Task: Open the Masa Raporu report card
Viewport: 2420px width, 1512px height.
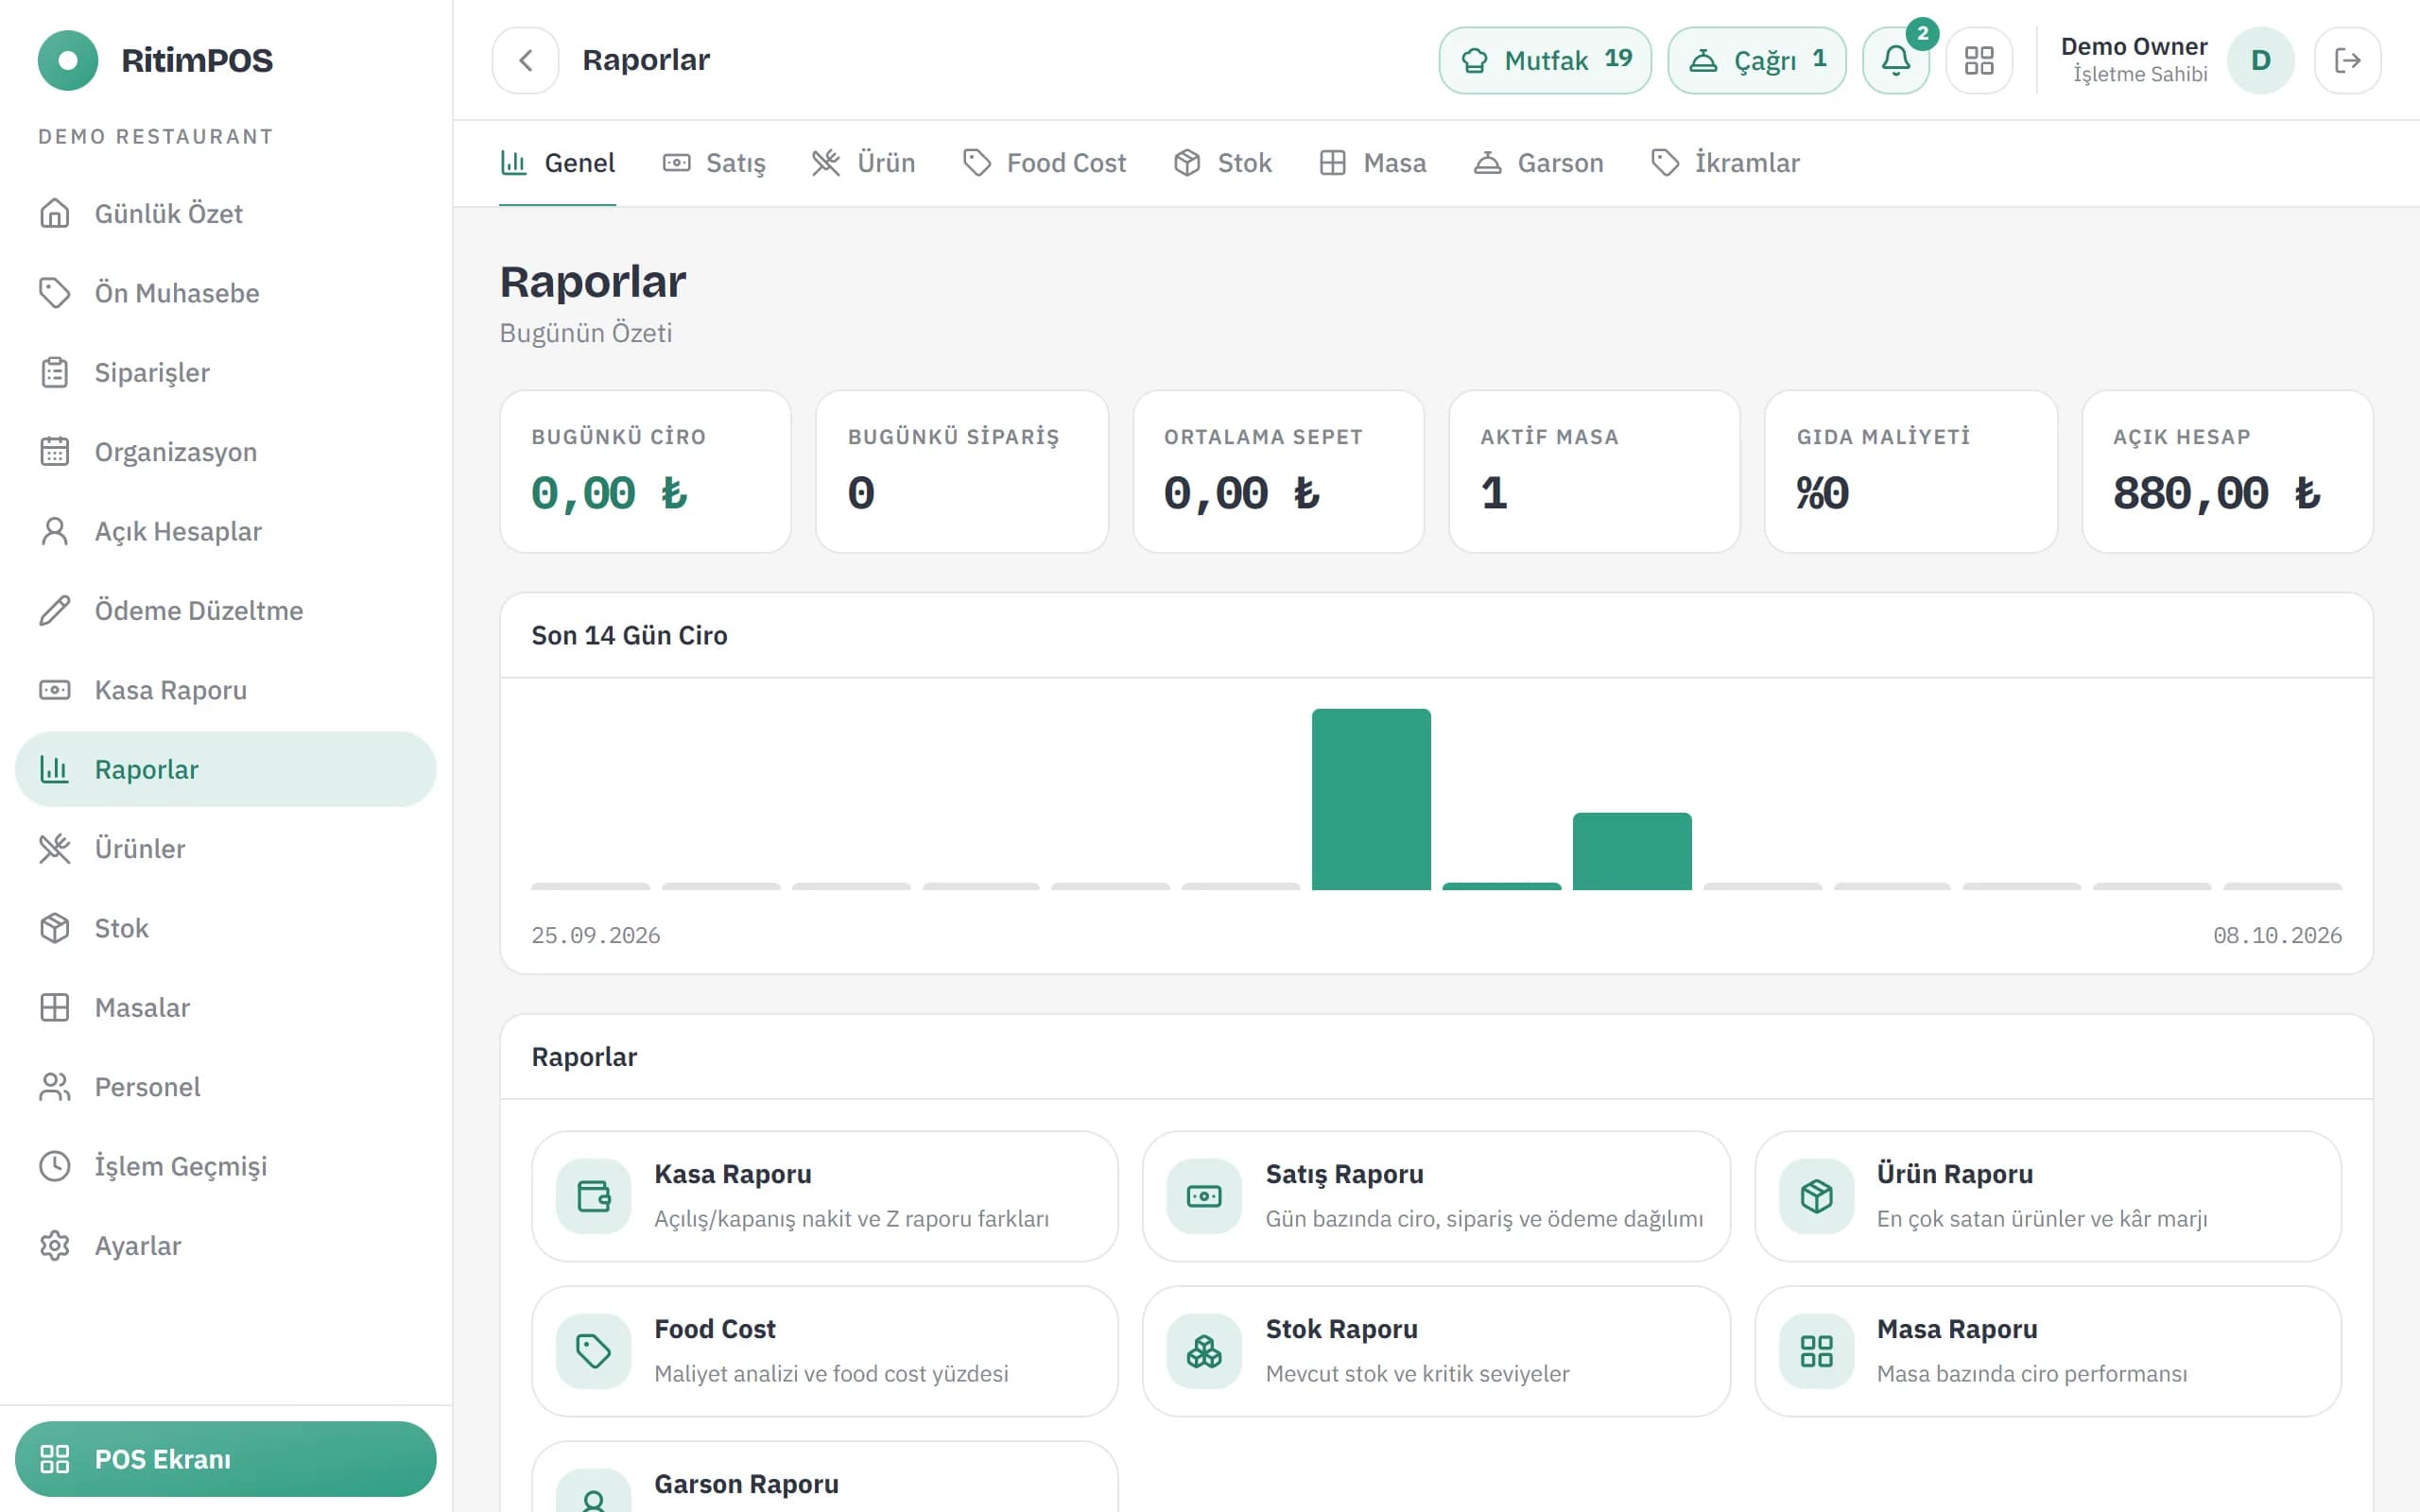Action: click(2048, 1351)
